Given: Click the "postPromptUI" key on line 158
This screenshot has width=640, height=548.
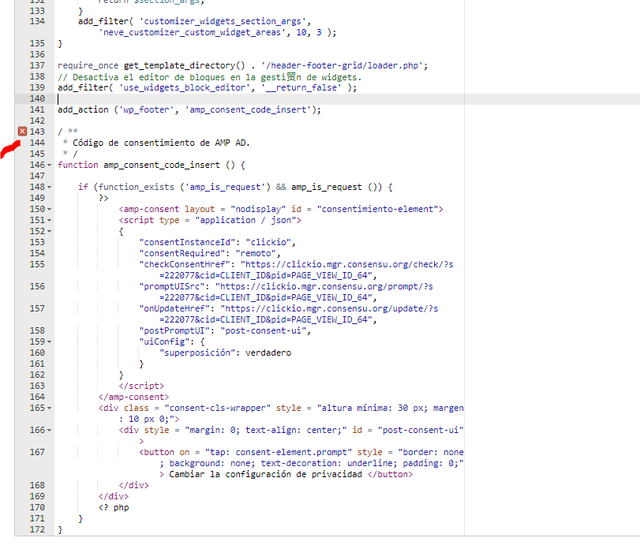Looking at the screenshot, I should (174, 331).
